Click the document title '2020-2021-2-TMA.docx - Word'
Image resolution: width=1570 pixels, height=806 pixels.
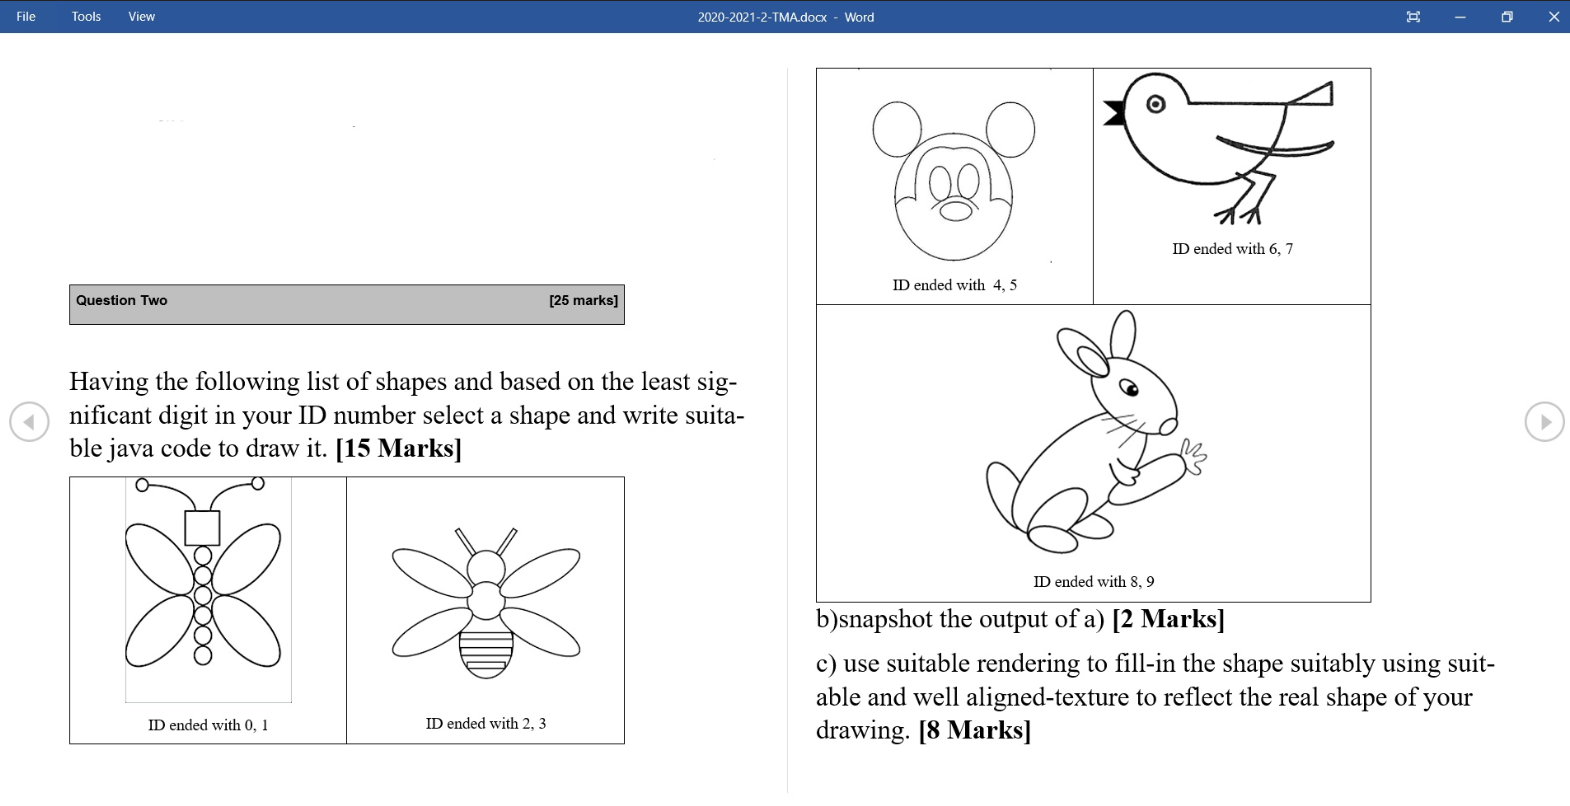point(786,17)
